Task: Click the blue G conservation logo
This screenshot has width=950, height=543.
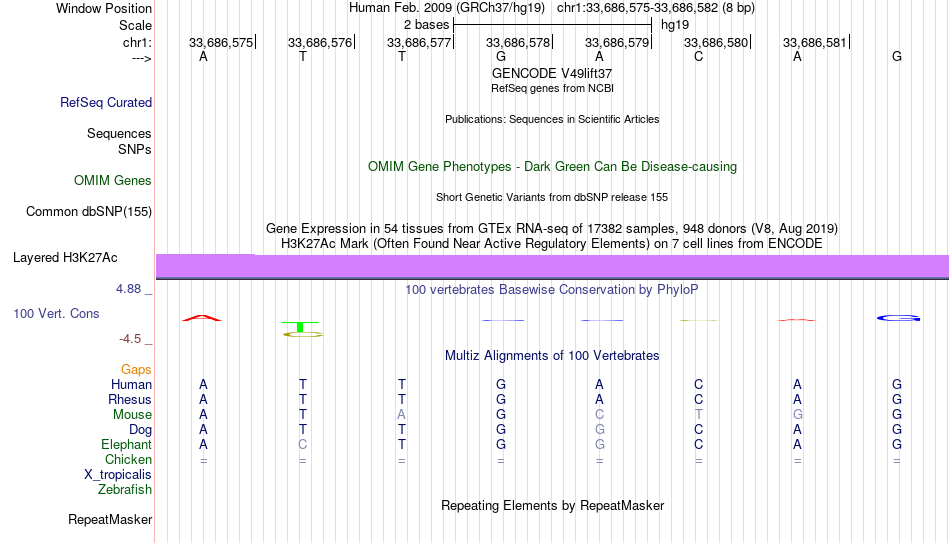Action: (x=899, y=318)
